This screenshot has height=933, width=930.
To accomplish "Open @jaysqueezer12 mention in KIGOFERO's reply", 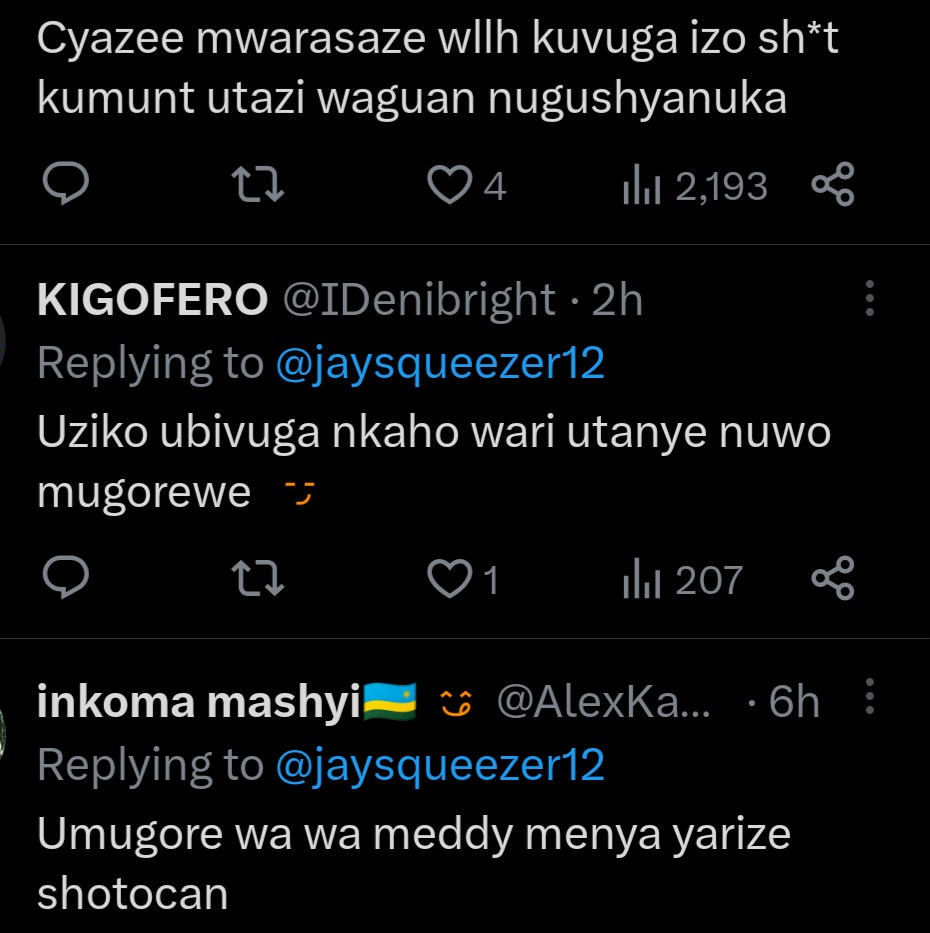I will [x=440, y=363].
